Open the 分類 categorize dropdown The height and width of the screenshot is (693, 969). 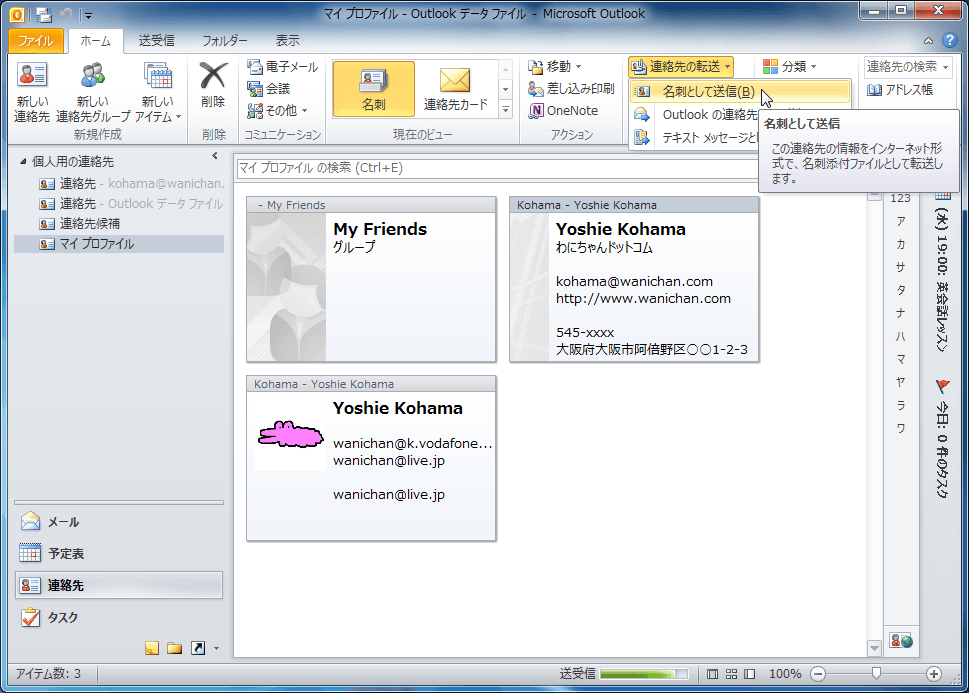789,66
